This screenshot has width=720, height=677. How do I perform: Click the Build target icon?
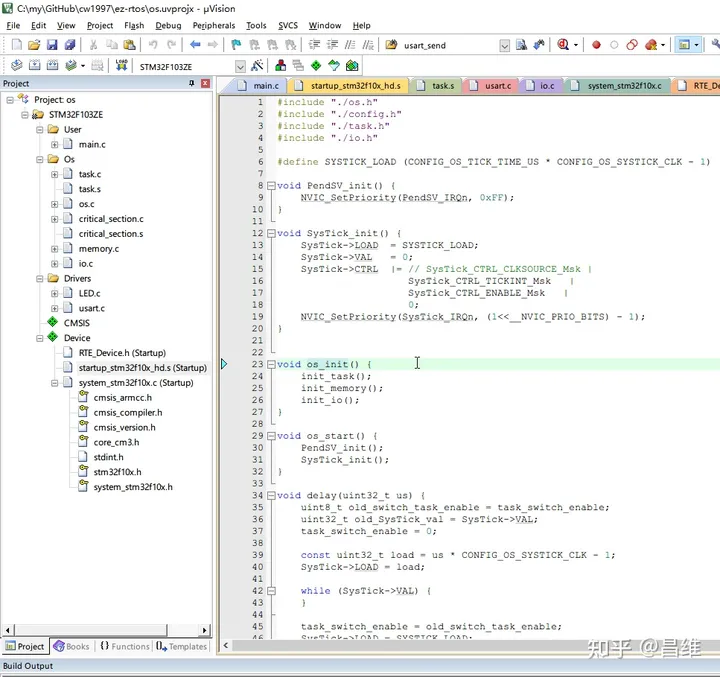[34, 66]
